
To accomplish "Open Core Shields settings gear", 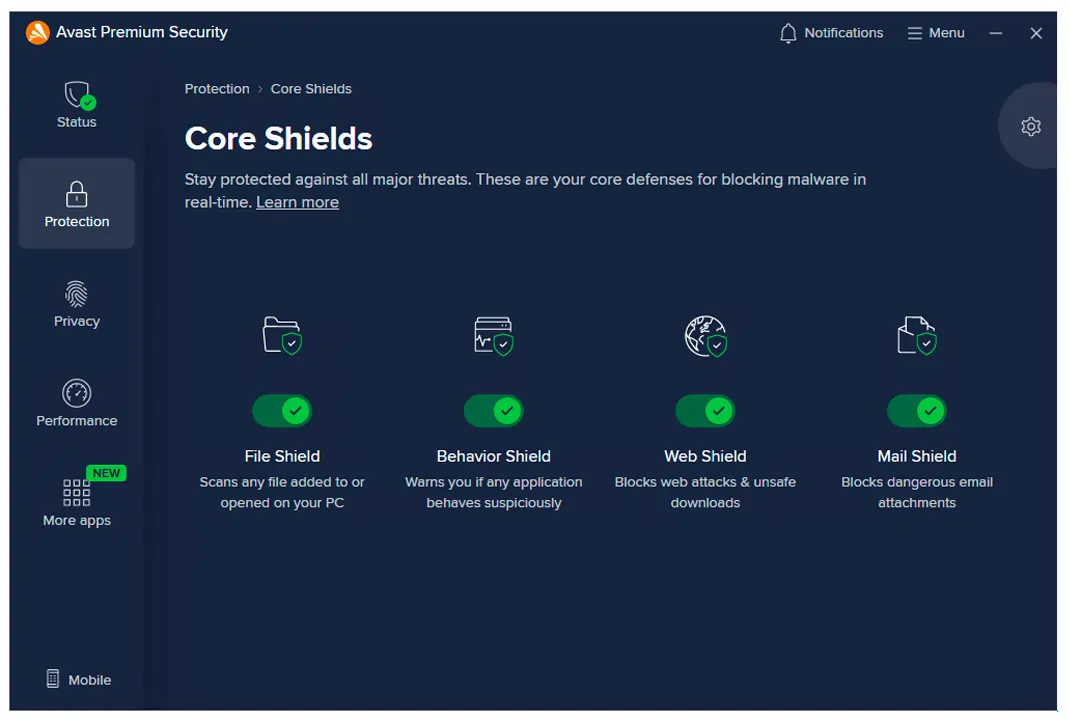I will click(1031, 126).
